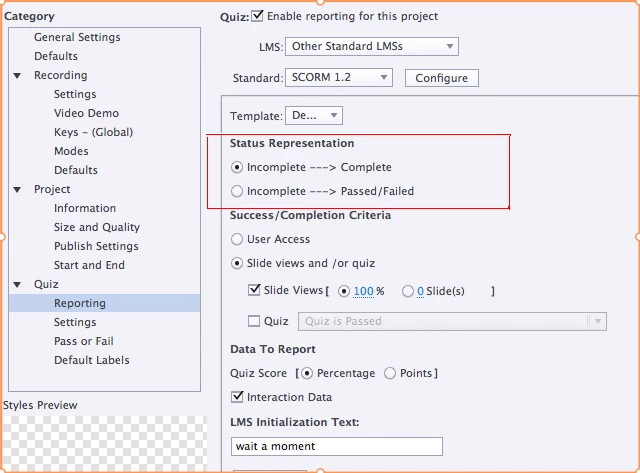The height and width of the screenshot is (473, 640).
Task: Uncheck the Interaction Data checkbox
Action: (237, 397)
